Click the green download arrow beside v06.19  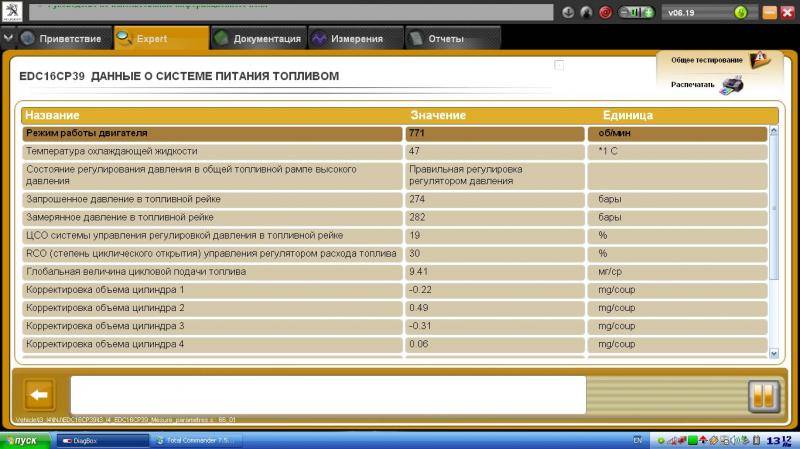[x=741, y=13]
